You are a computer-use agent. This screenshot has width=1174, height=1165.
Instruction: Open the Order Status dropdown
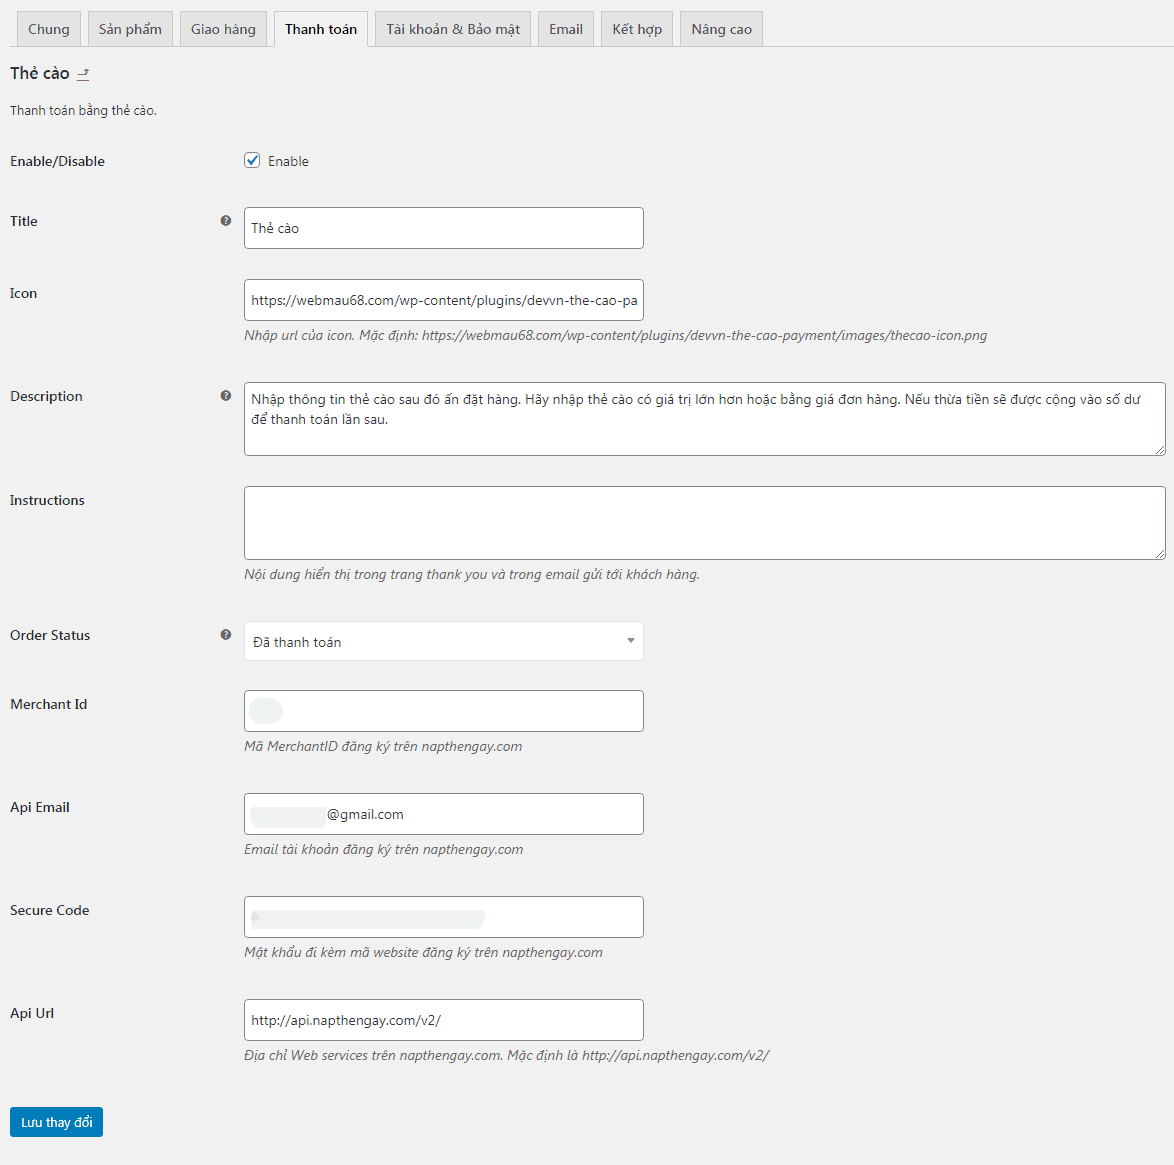[x=443, y=642]
